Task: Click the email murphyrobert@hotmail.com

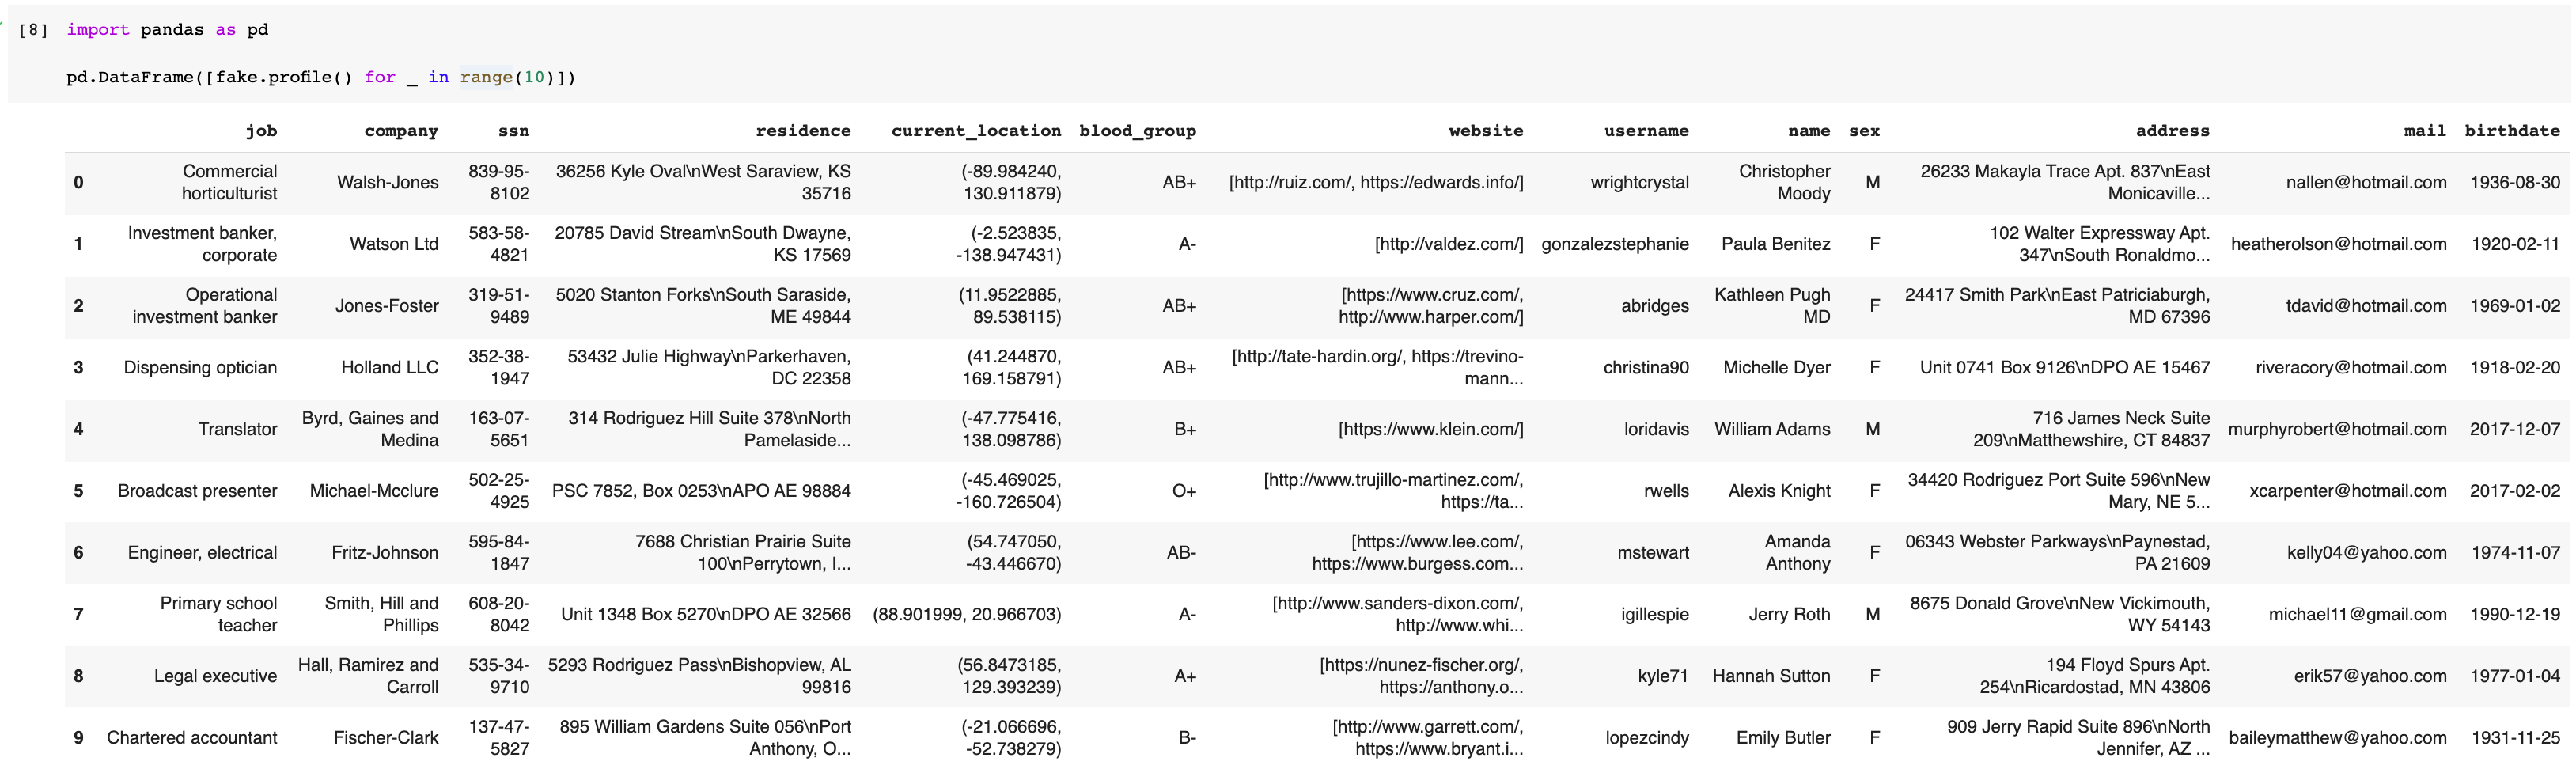Action: coord(2337,429)
